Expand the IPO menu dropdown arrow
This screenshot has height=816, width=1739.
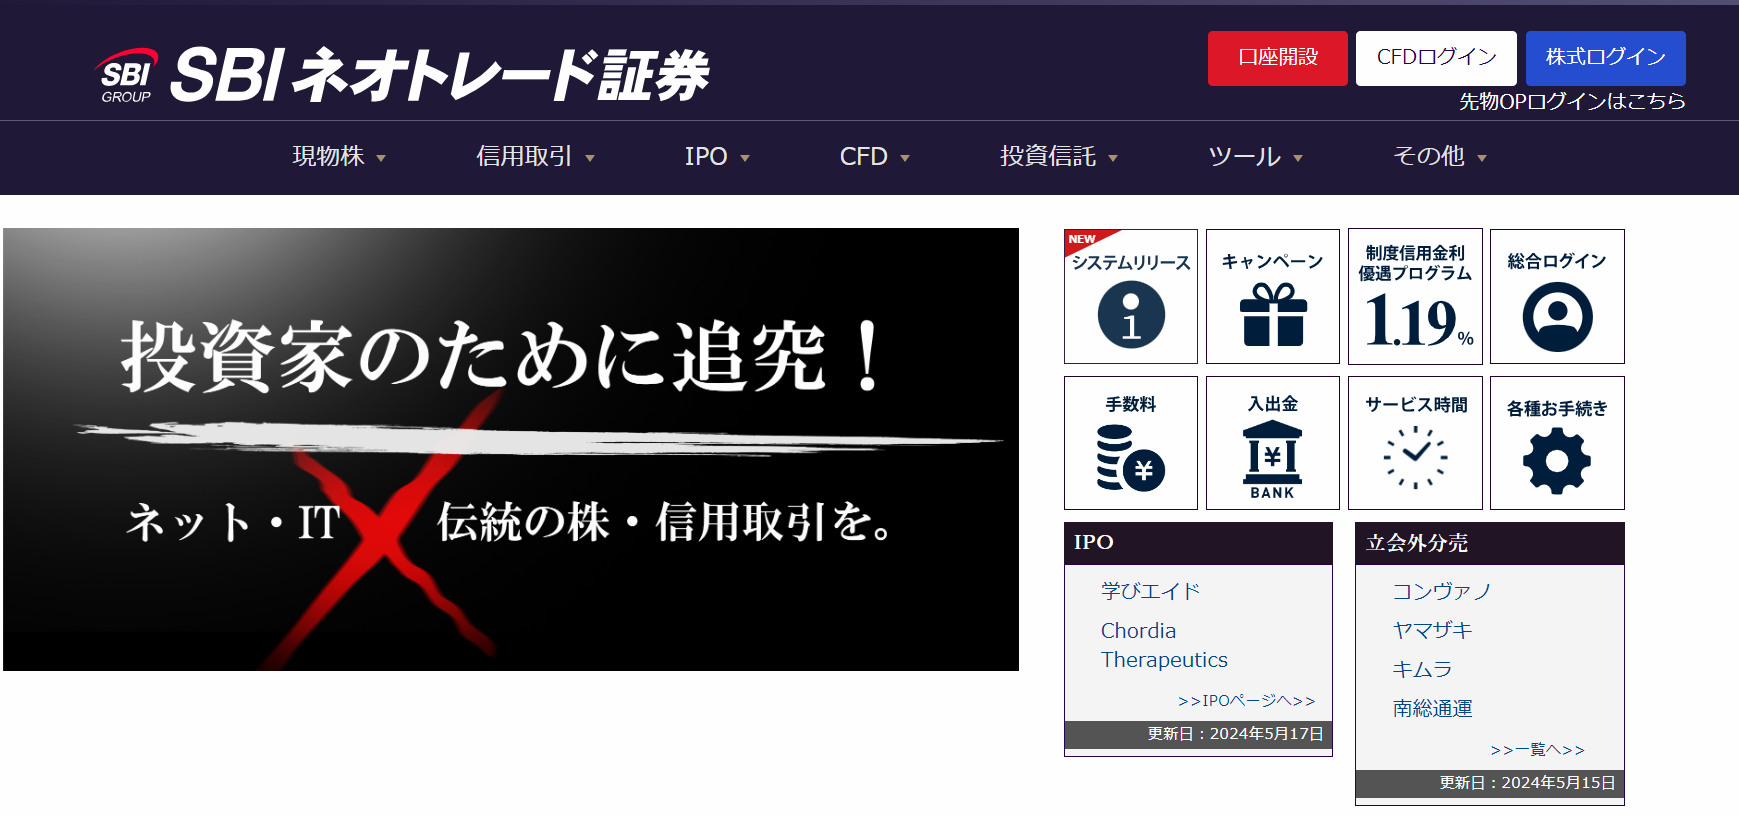pos(745,158)
